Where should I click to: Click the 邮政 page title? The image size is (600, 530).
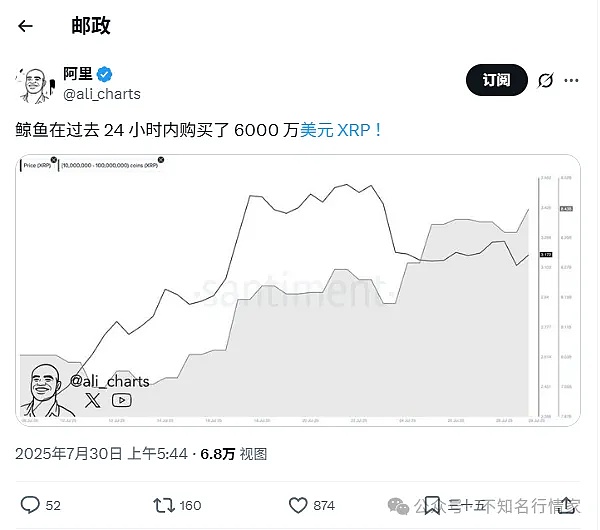tap(90, 26)
